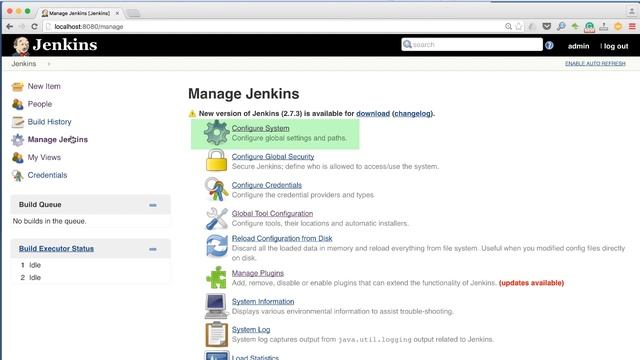Open Configure Global Security link
The height and width of the screenshot is (360, 640).
coord(273,157)
